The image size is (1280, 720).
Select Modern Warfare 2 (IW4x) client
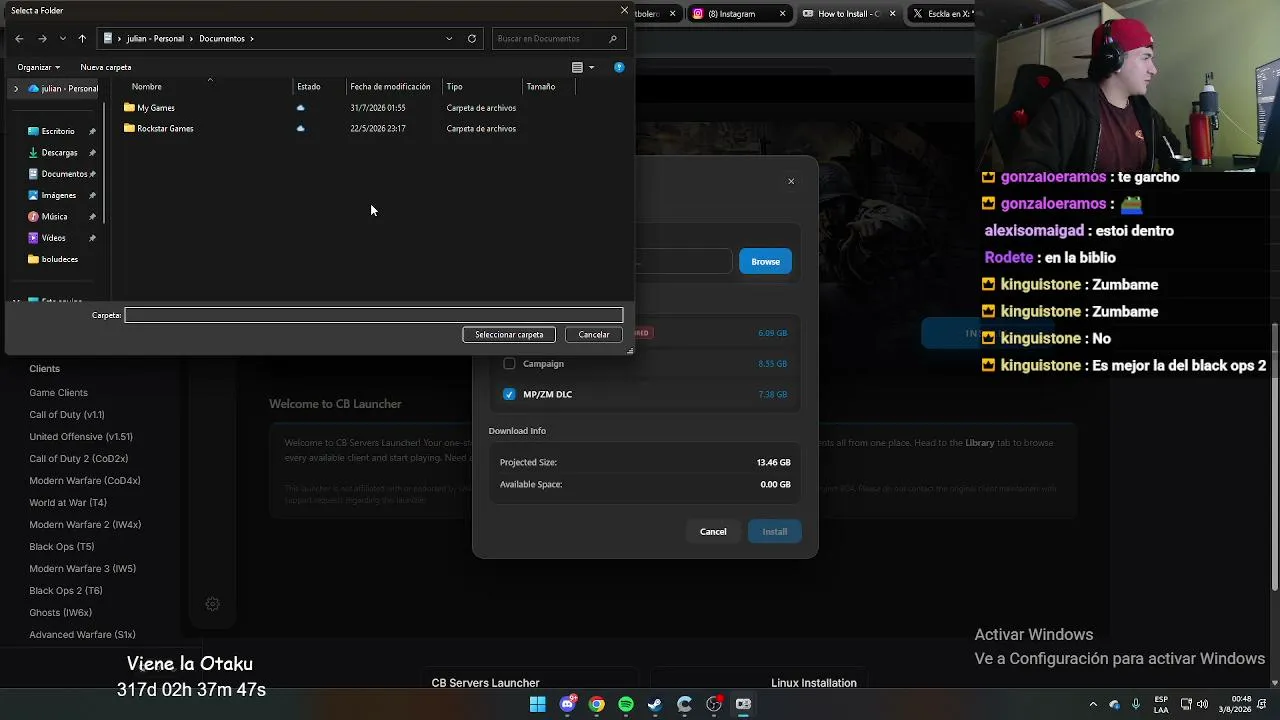(85, 525)
